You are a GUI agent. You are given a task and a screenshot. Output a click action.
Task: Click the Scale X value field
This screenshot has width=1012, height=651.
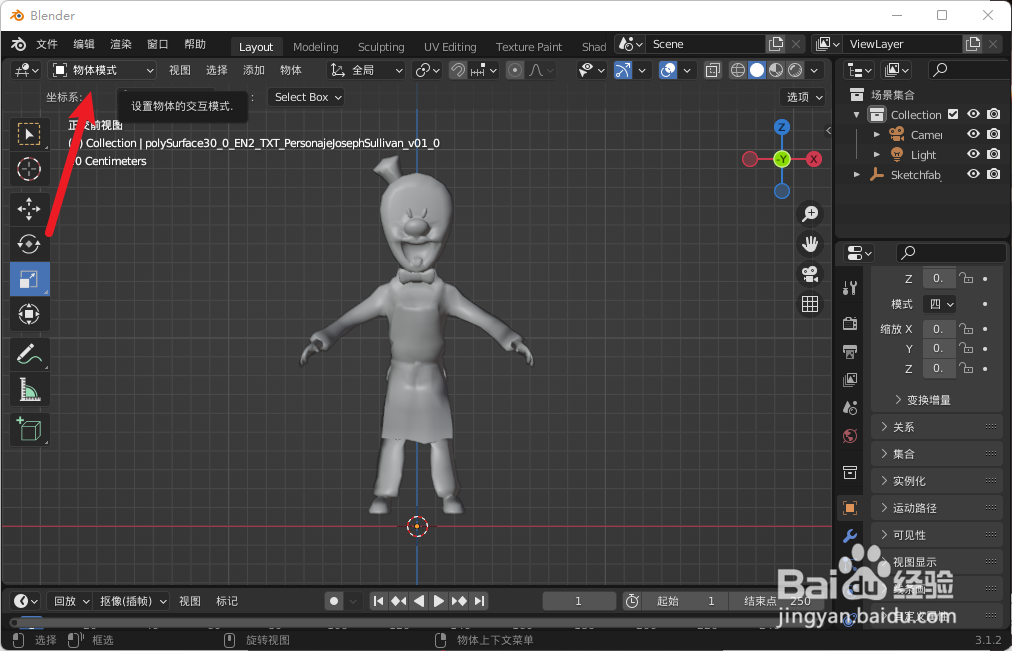938,328
